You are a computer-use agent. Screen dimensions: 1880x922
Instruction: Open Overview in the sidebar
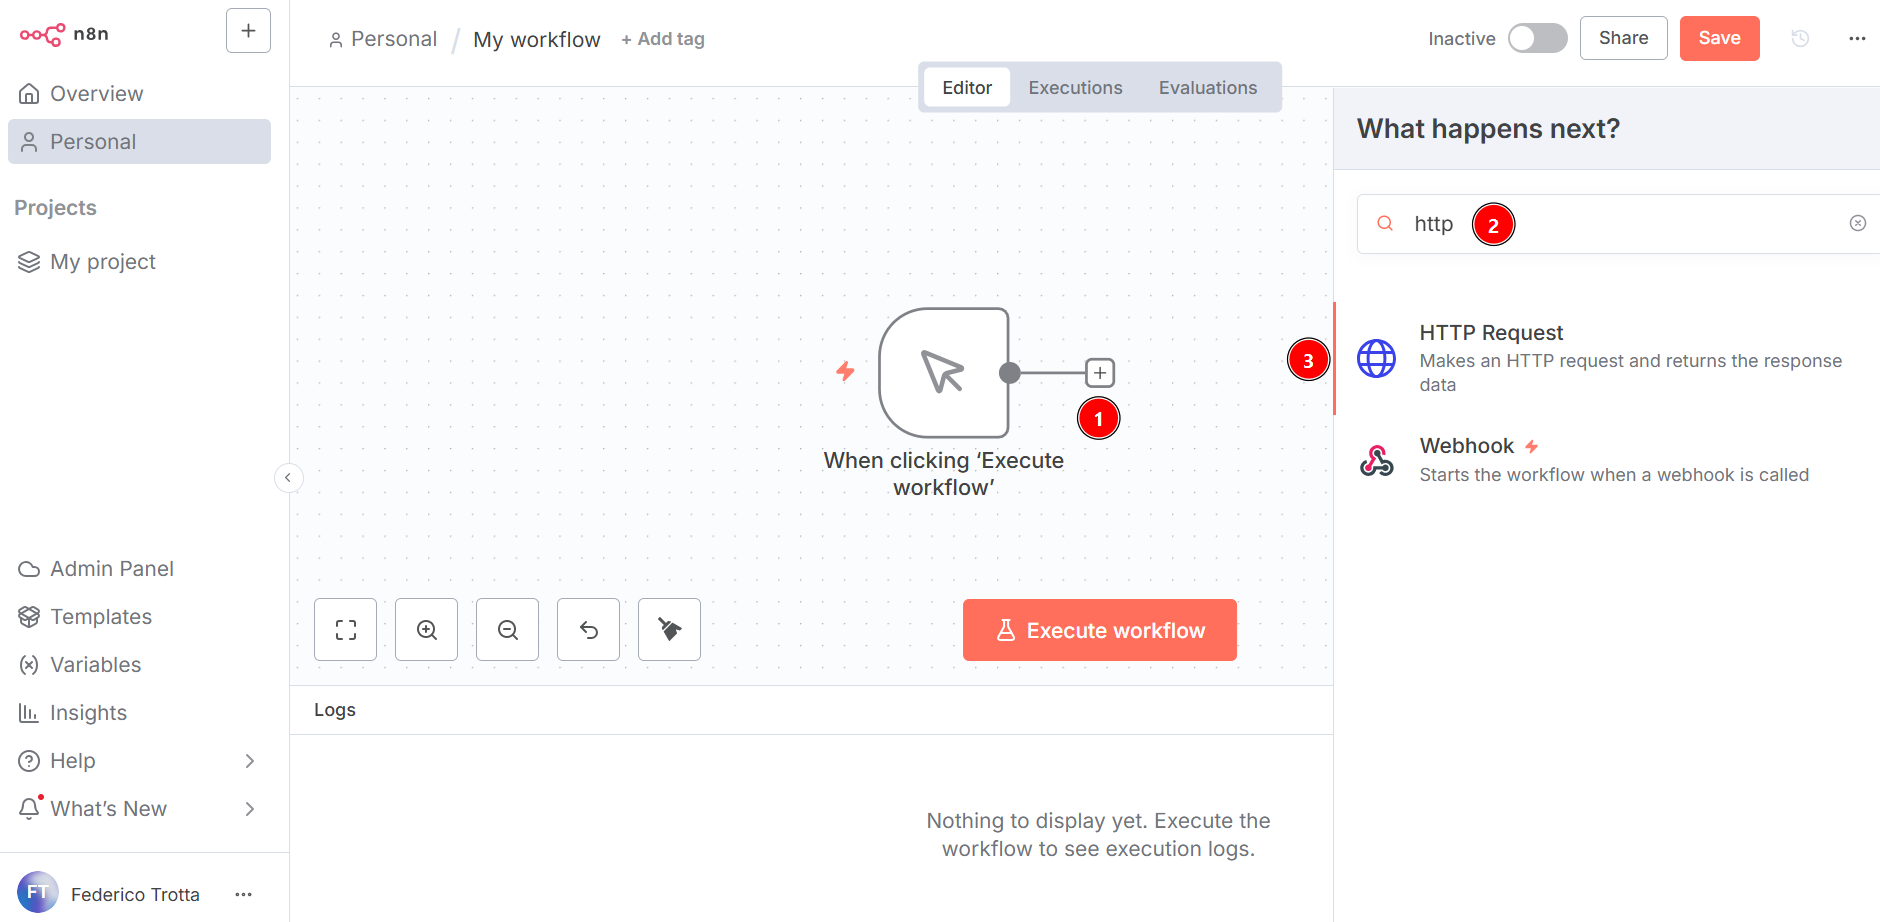point(139,94)
